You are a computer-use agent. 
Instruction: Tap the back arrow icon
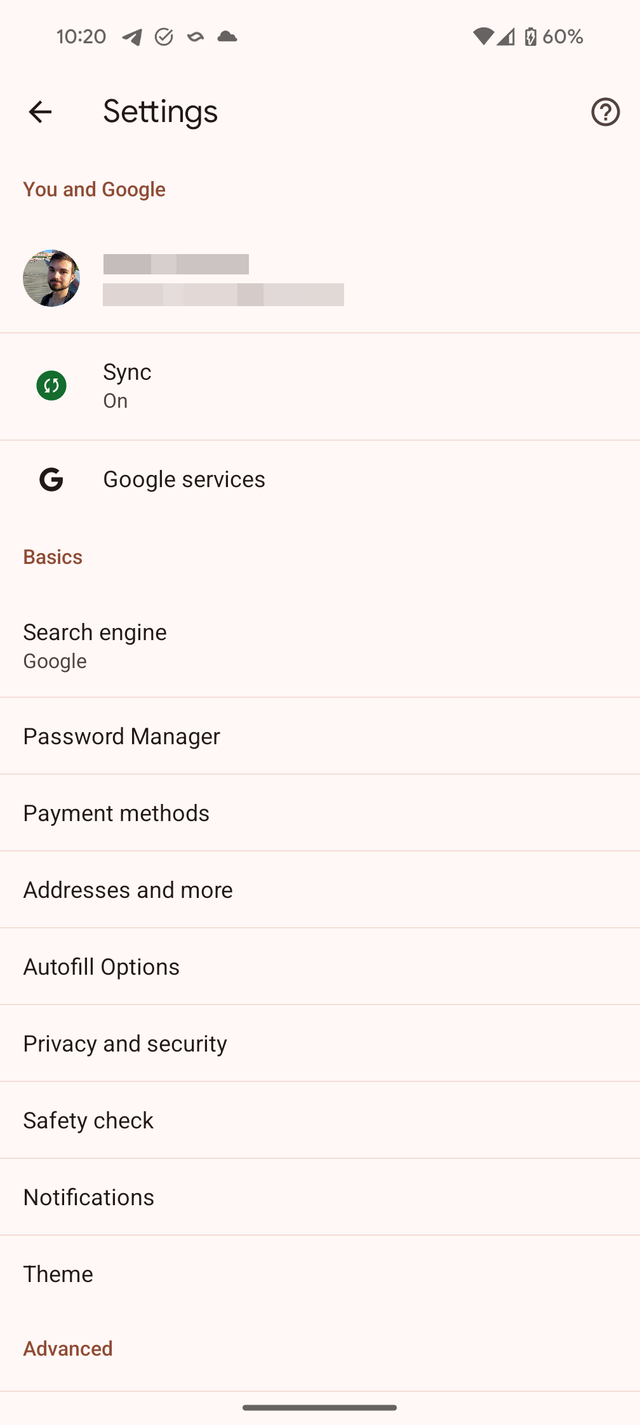[x=40, y=112]
